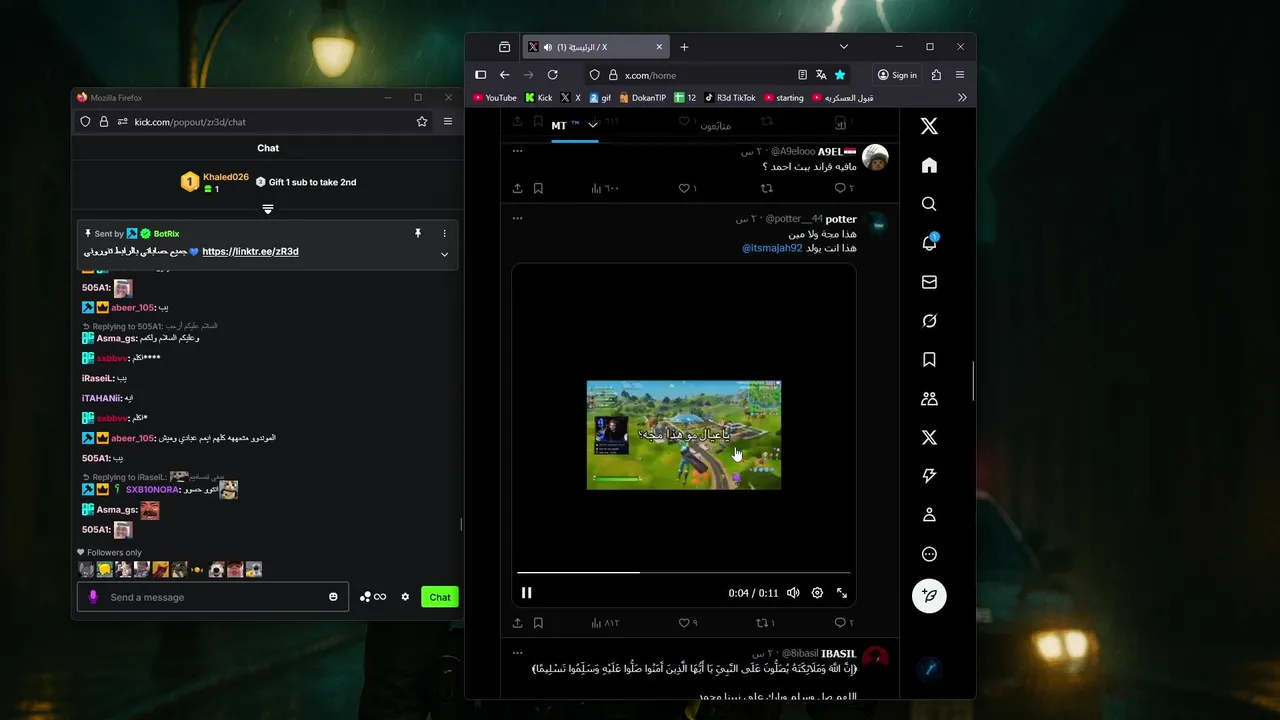Show more bookmarks chevron
1280x720 pixels.
pos(962,98)
